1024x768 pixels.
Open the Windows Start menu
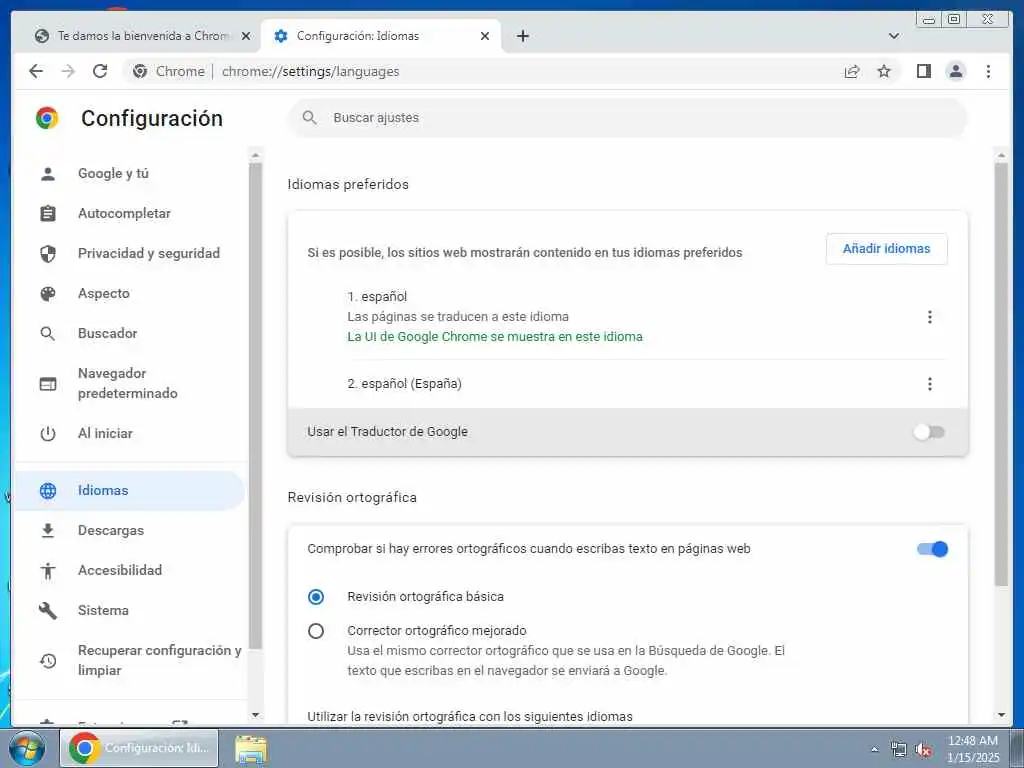pos(27,748)
